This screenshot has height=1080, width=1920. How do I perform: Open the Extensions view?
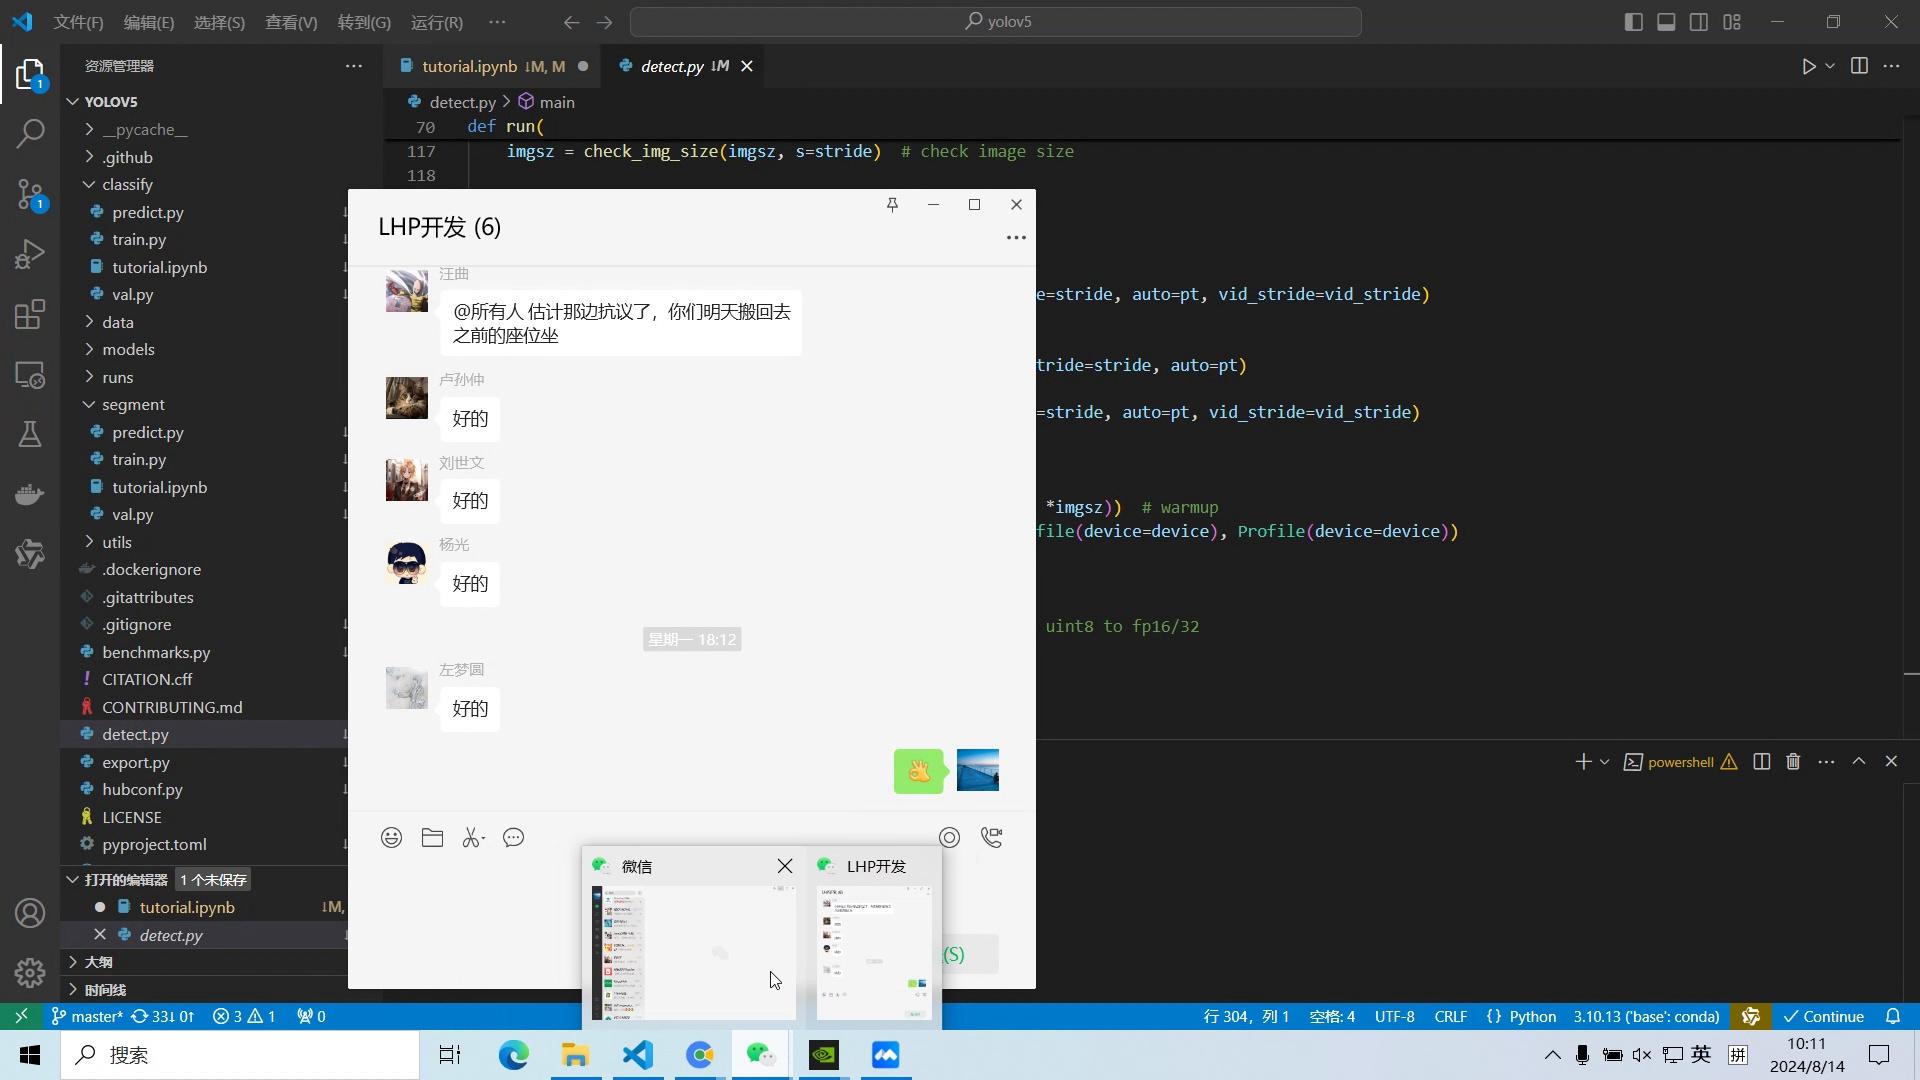[x=30, y=314]
